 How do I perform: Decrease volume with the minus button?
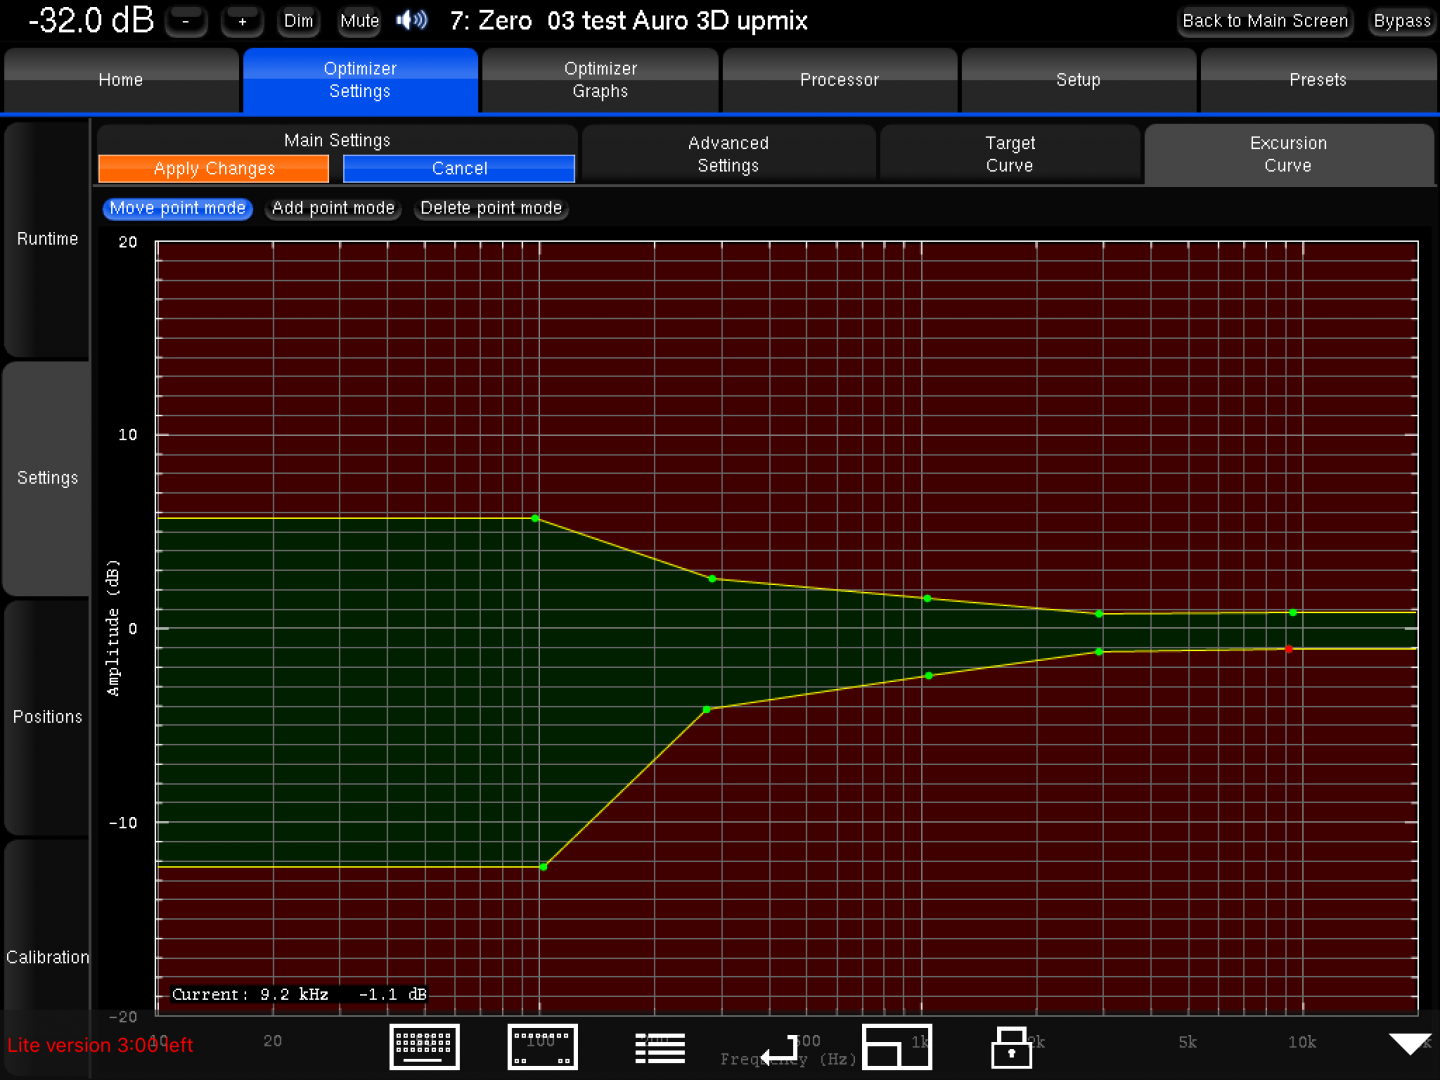coord(186,21)
